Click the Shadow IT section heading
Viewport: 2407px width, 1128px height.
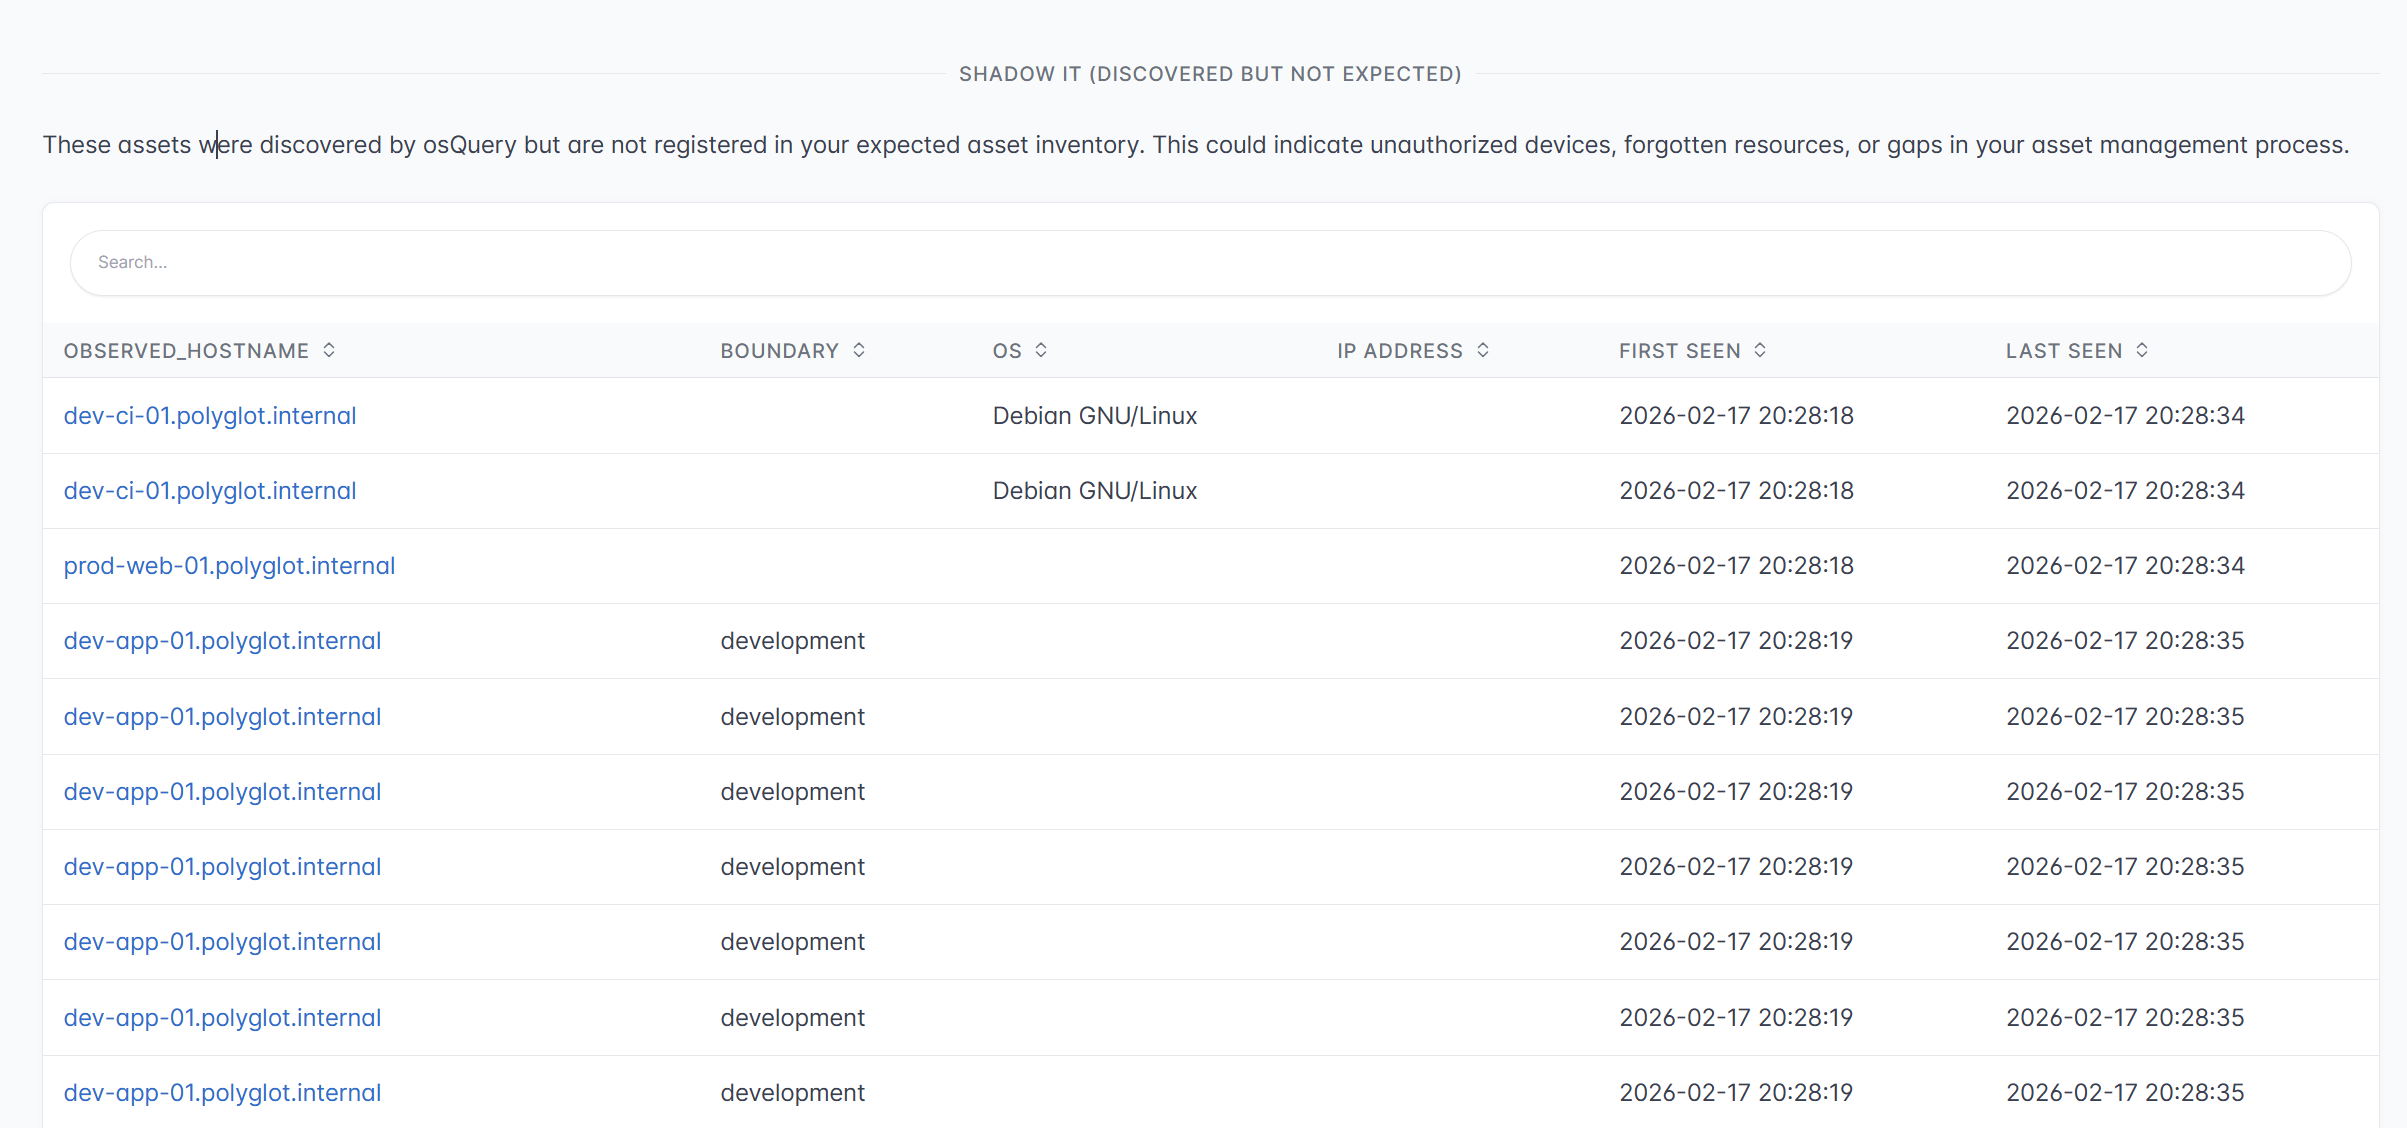point(1210,74)
